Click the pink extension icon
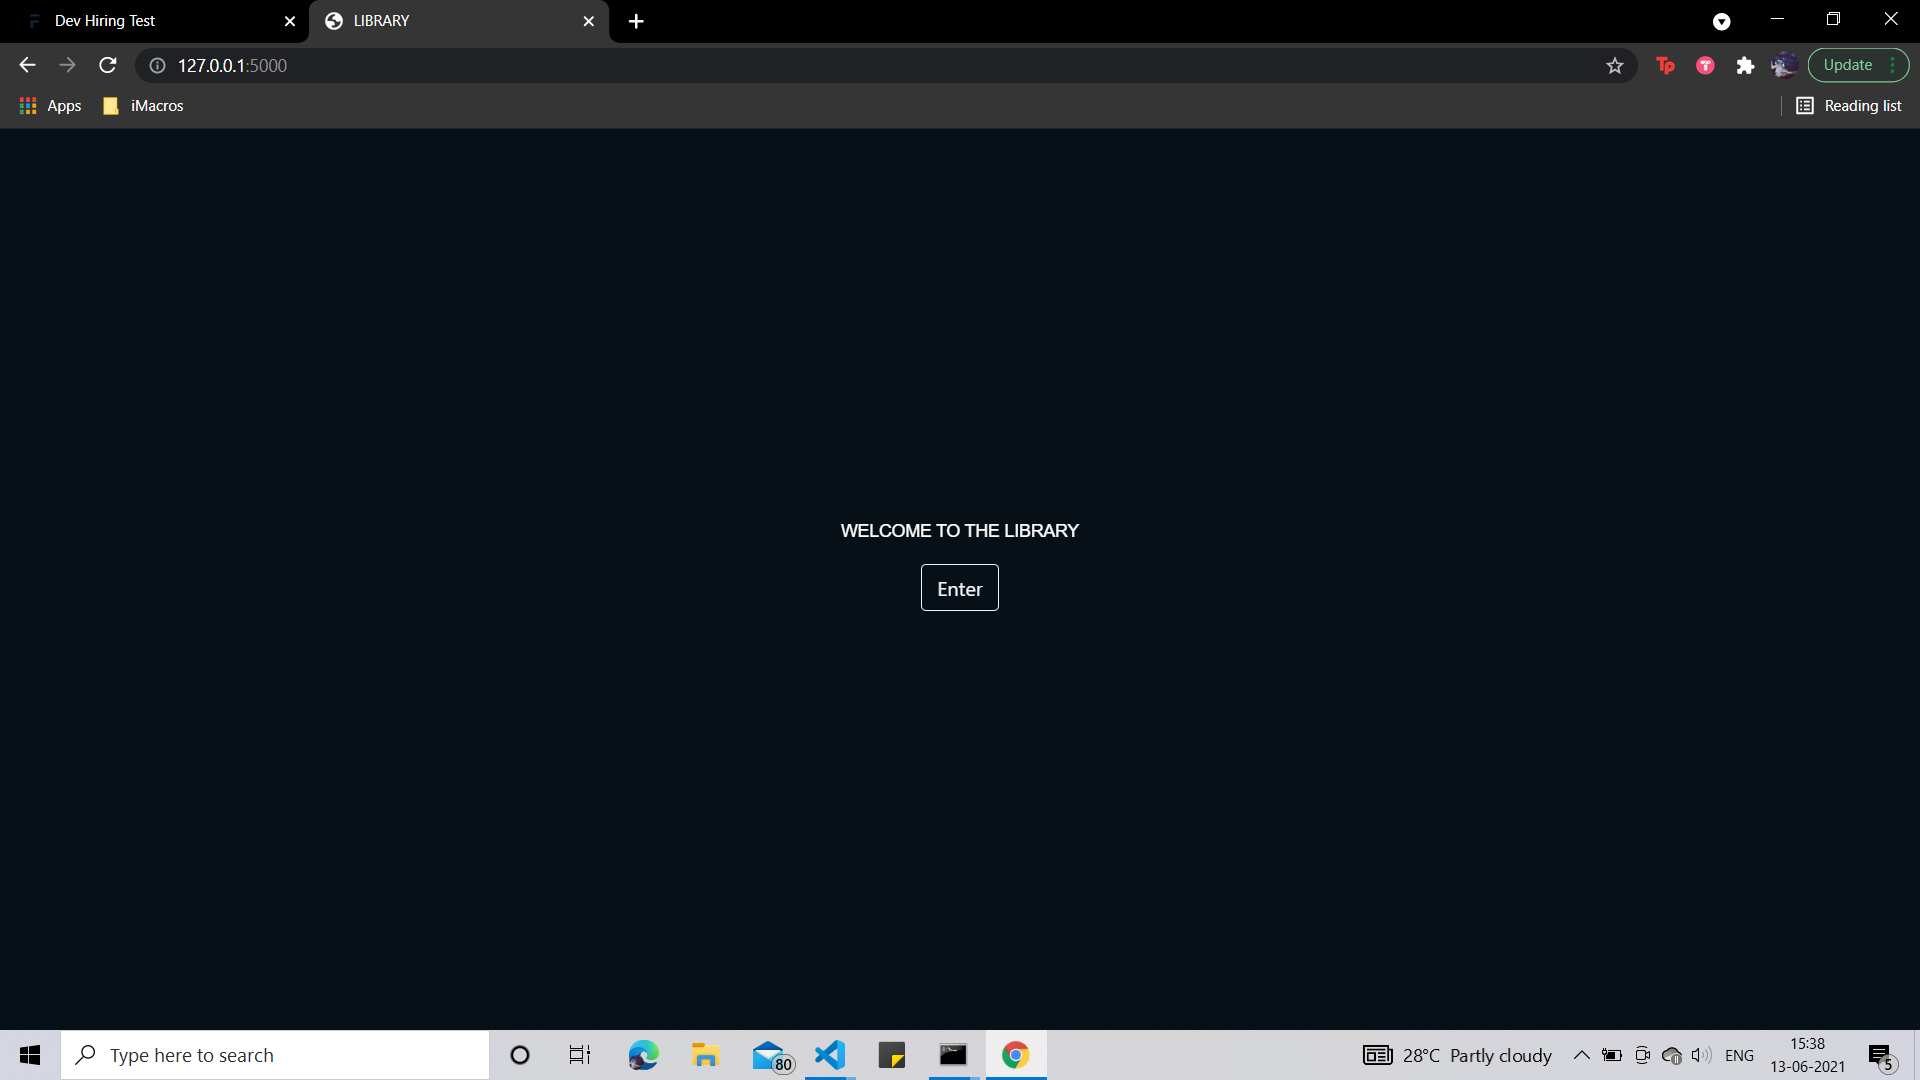Screen dimensions: 1920x1080 coord(1705,64)
